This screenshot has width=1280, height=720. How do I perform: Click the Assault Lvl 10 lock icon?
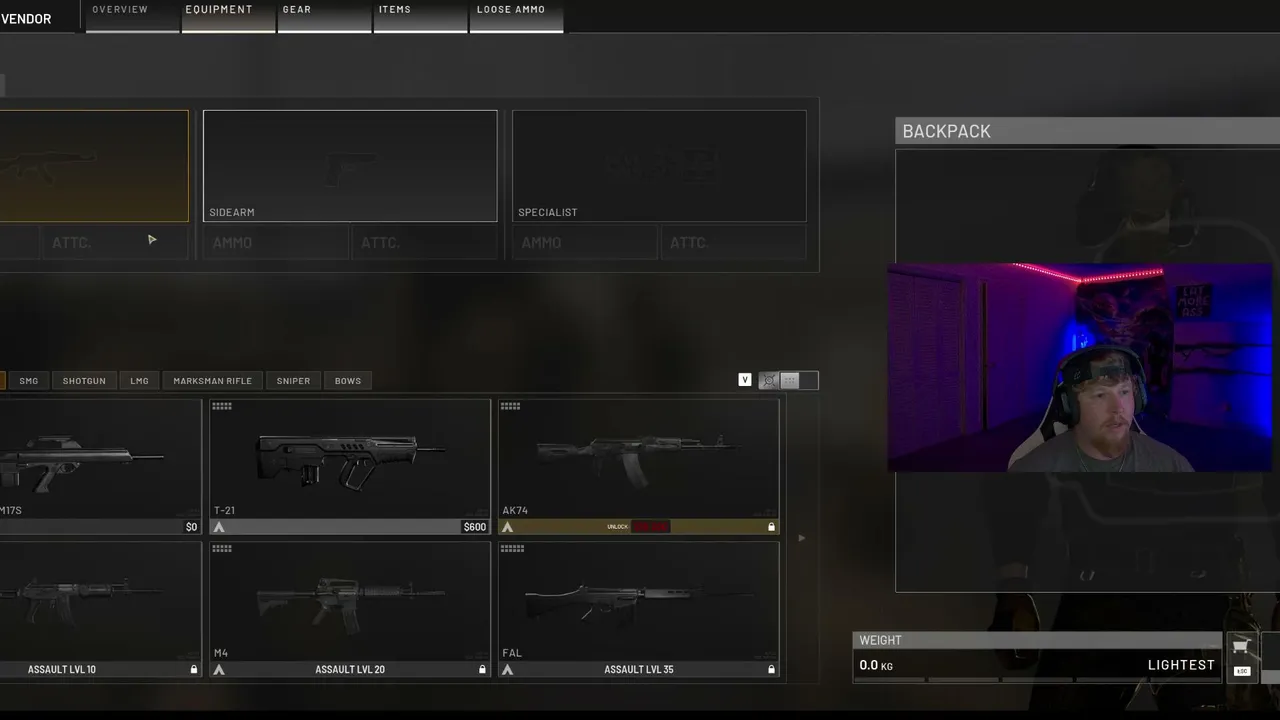click(194, 670)
